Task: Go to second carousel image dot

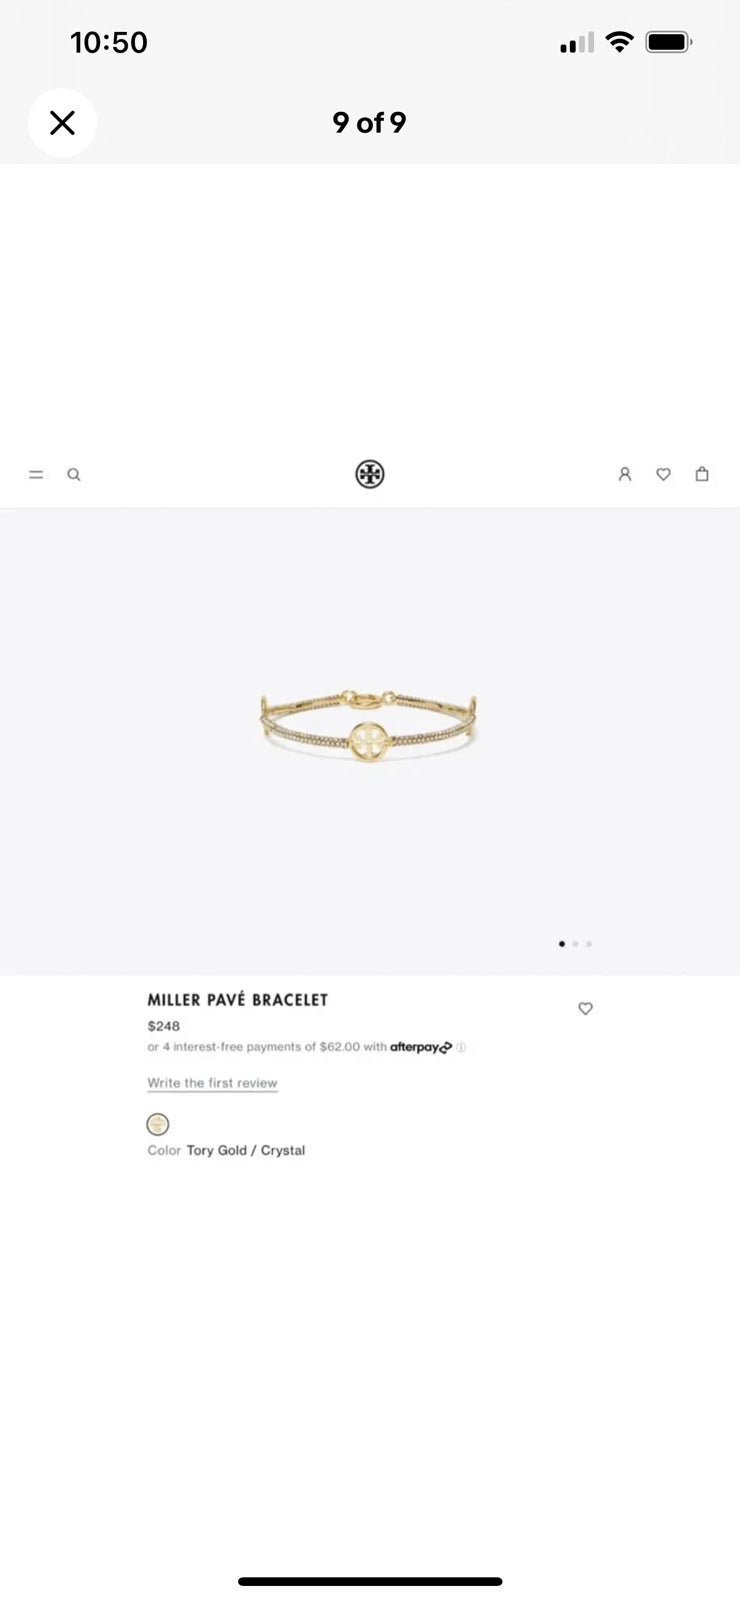Action: click(x=575, y=944)
